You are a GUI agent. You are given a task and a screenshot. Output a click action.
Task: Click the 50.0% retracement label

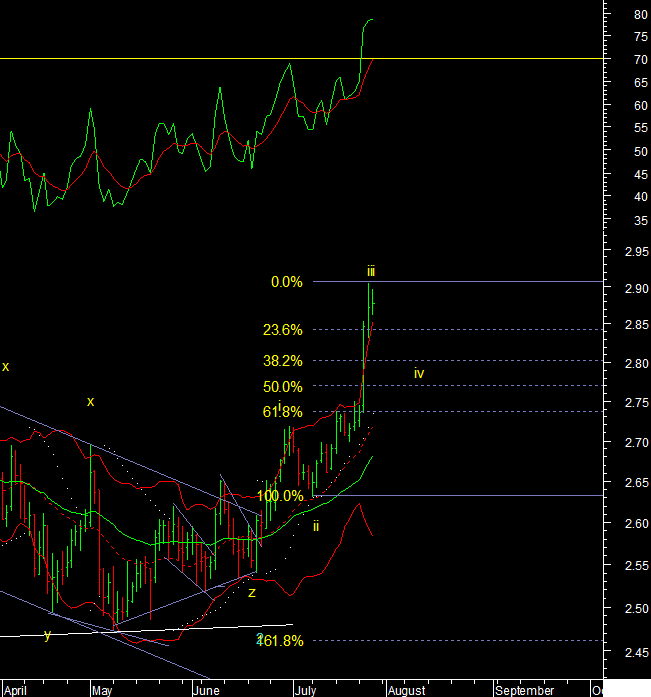click(283, 387)
